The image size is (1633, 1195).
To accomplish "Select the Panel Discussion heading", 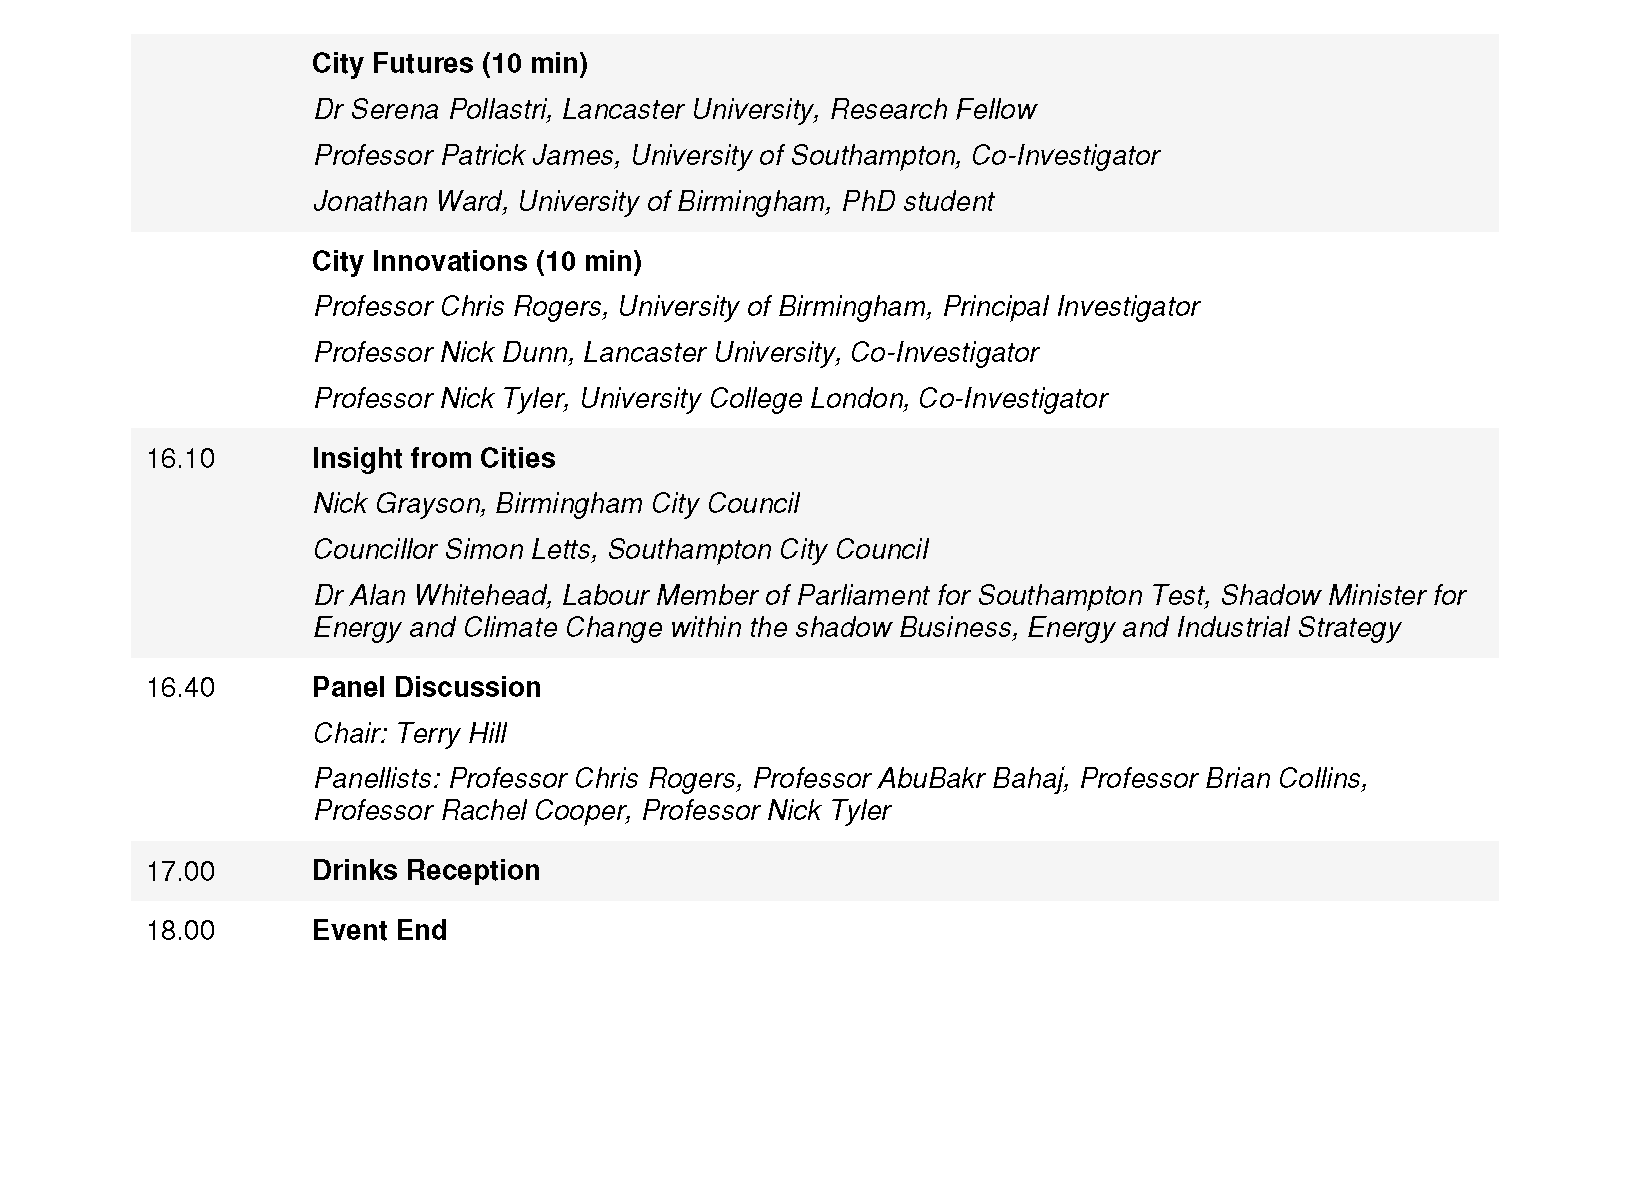I will tap(426, 688).
